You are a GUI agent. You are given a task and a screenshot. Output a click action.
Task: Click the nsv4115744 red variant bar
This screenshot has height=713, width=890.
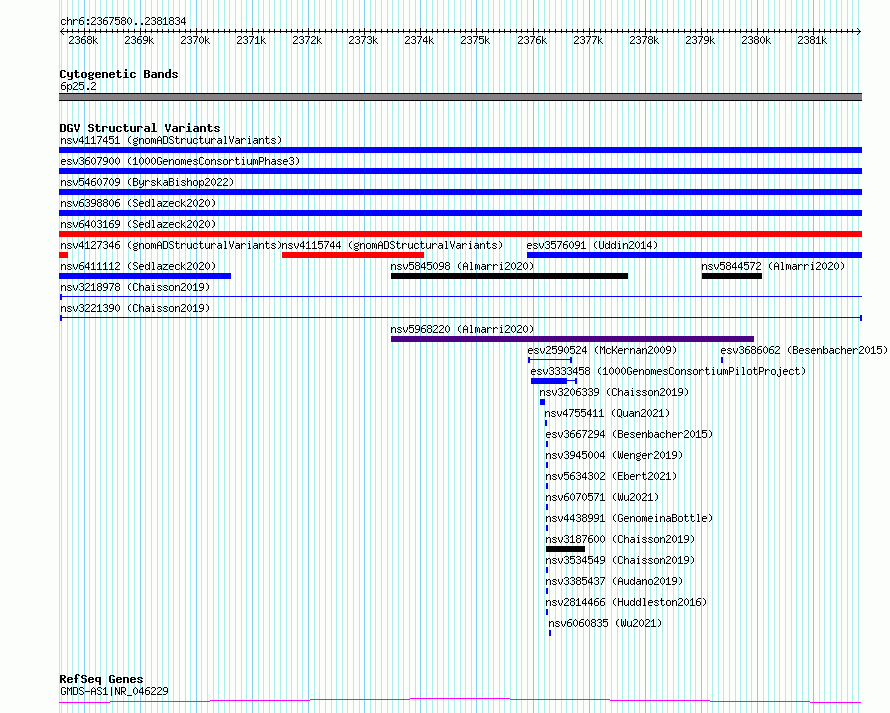point(353,255)
